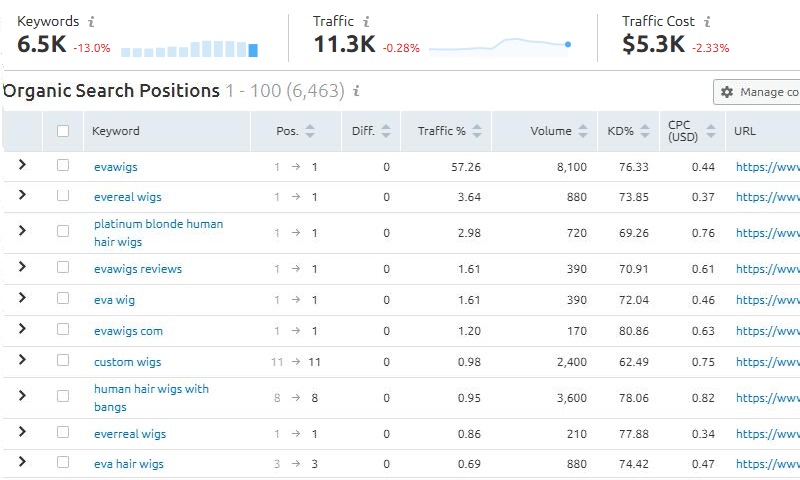The width and height of the screenshot is (800, 480).
Task: Sort by KD% column arrows
Action: [645, 131]
